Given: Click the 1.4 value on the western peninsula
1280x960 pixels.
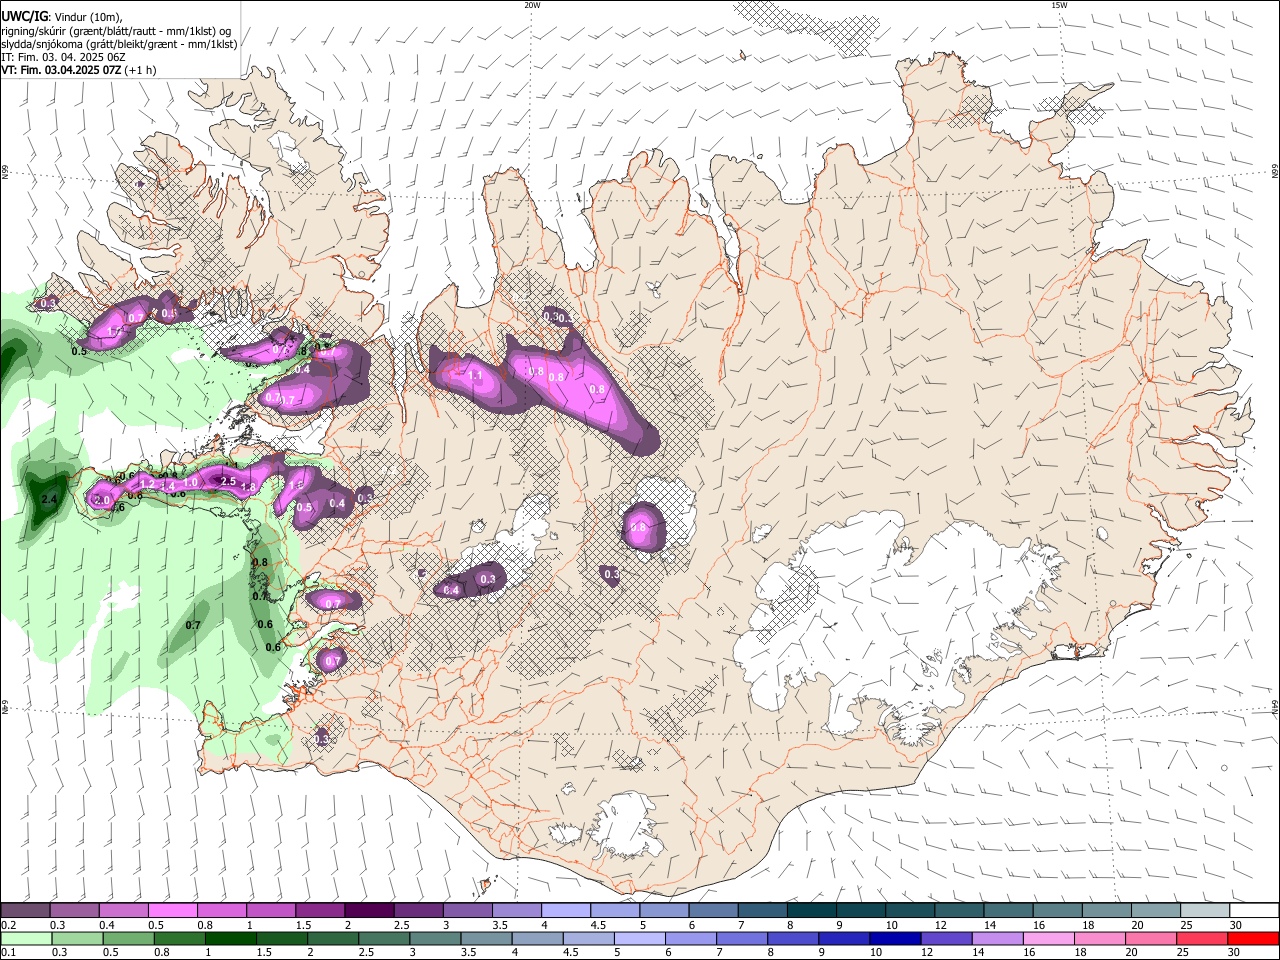Looking at the screenshot, I should coord(168,486).
